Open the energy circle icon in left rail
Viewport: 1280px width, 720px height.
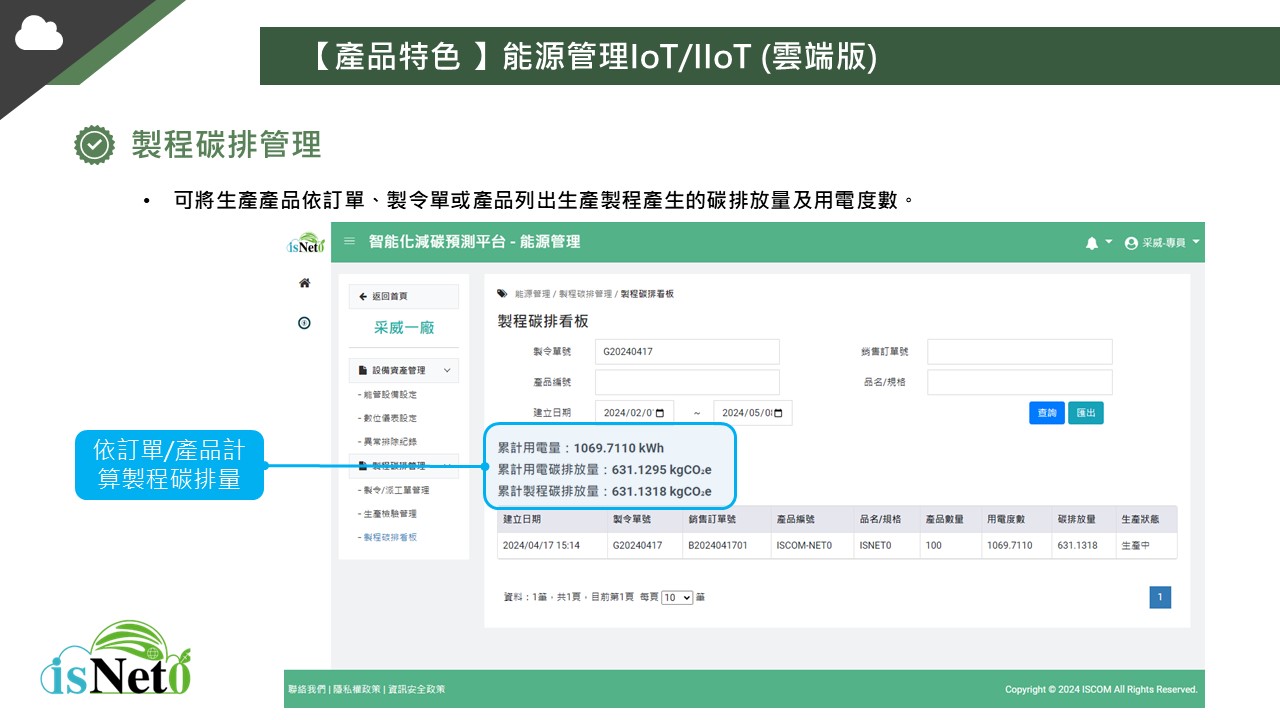305,323
